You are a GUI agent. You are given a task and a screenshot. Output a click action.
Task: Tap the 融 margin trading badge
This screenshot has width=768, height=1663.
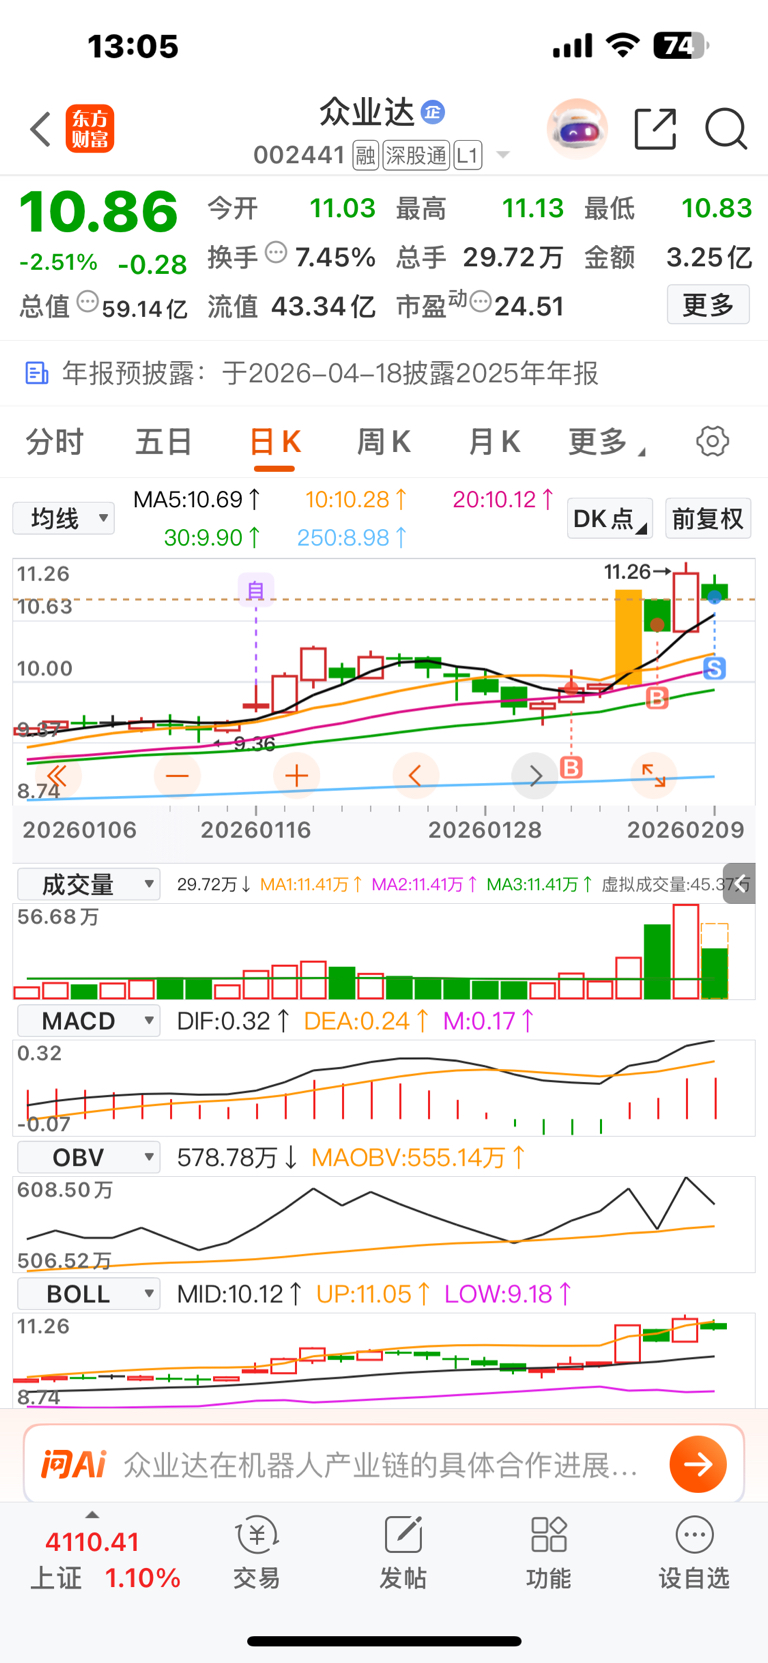(366, 155)
